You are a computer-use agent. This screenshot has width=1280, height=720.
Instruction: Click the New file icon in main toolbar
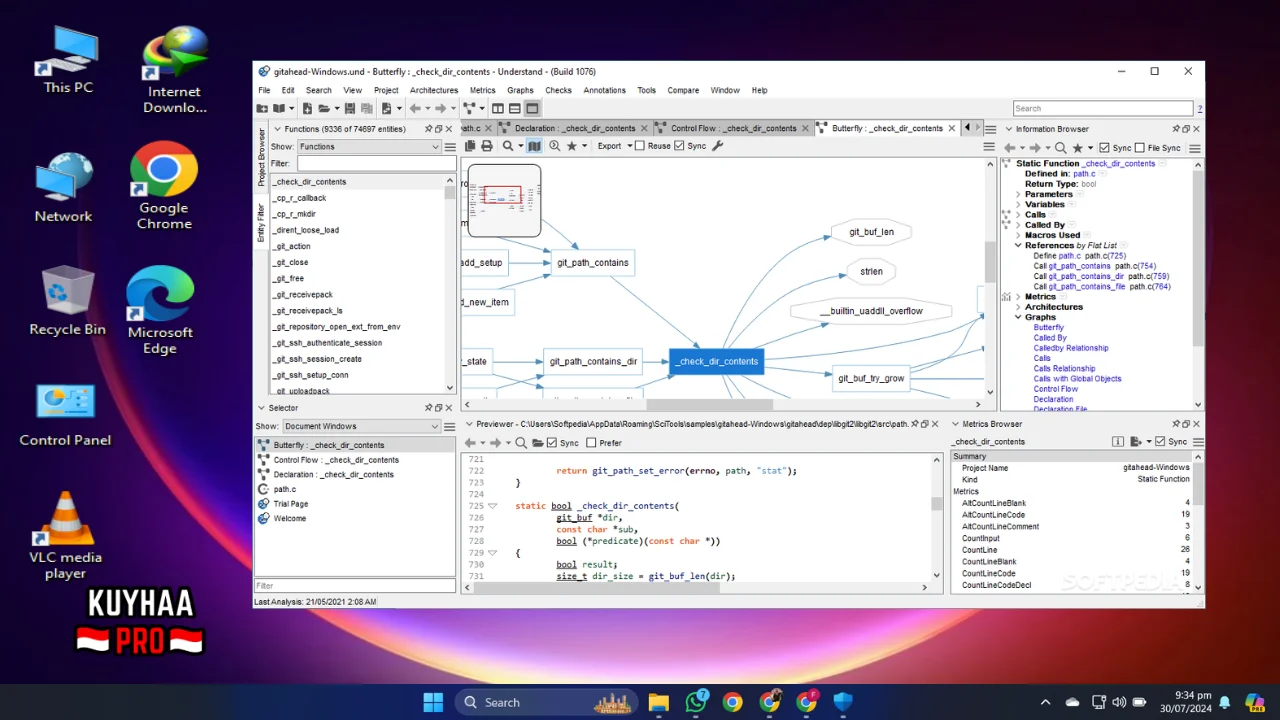(307, 108)
